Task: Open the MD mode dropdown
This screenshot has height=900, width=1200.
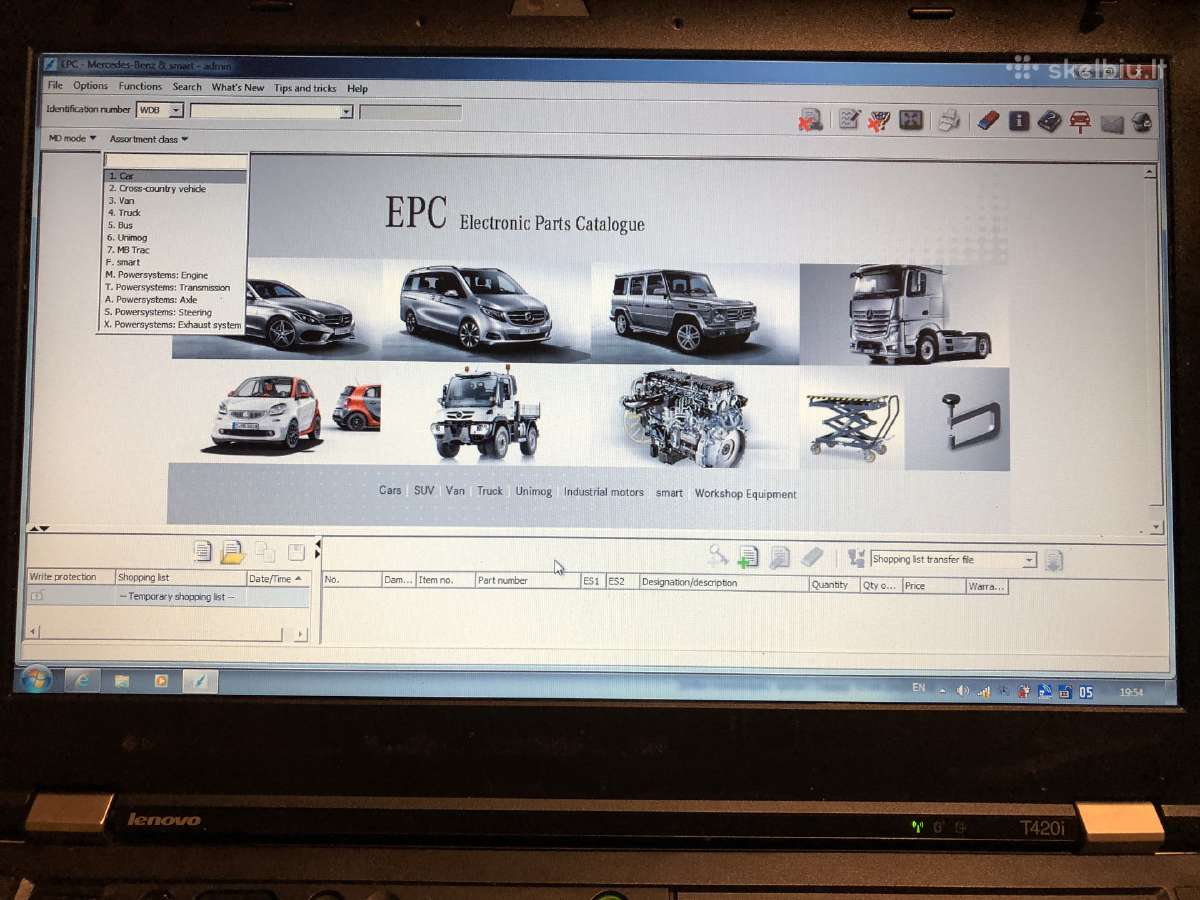Action: tap(73, 138)
